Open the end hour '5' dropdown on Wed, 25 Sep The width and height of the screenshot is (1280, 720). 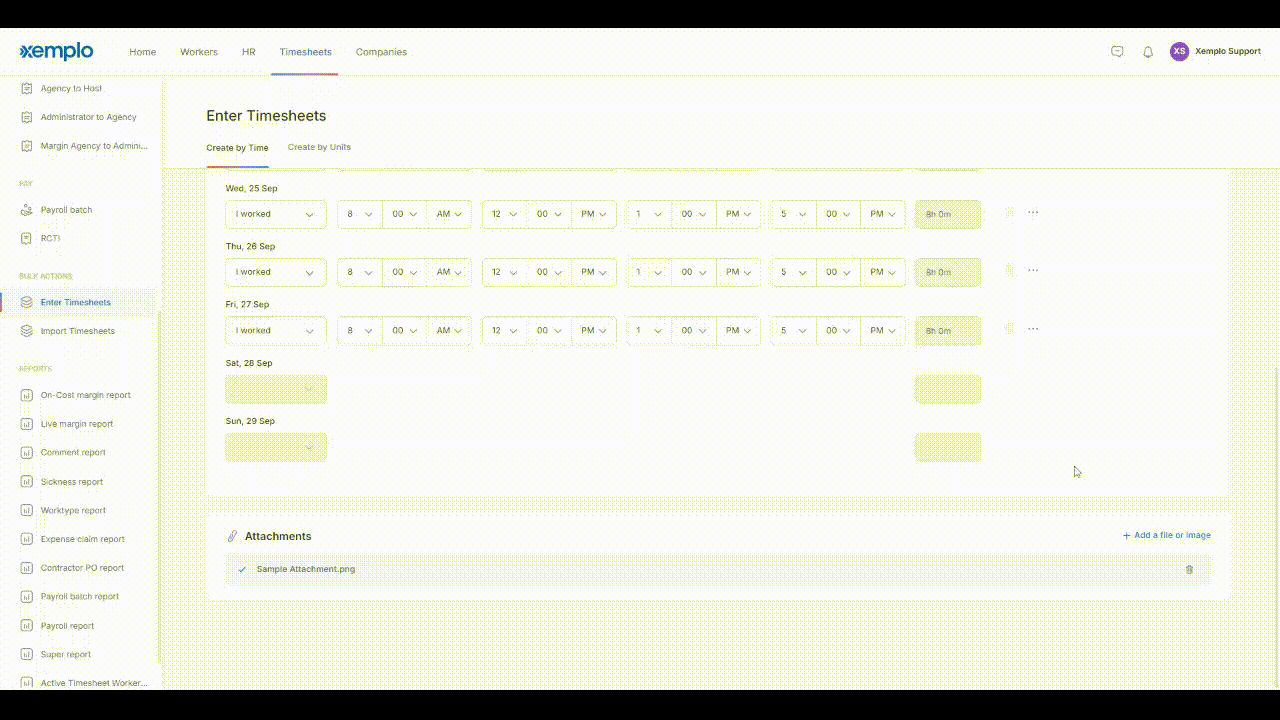(793, 215)
